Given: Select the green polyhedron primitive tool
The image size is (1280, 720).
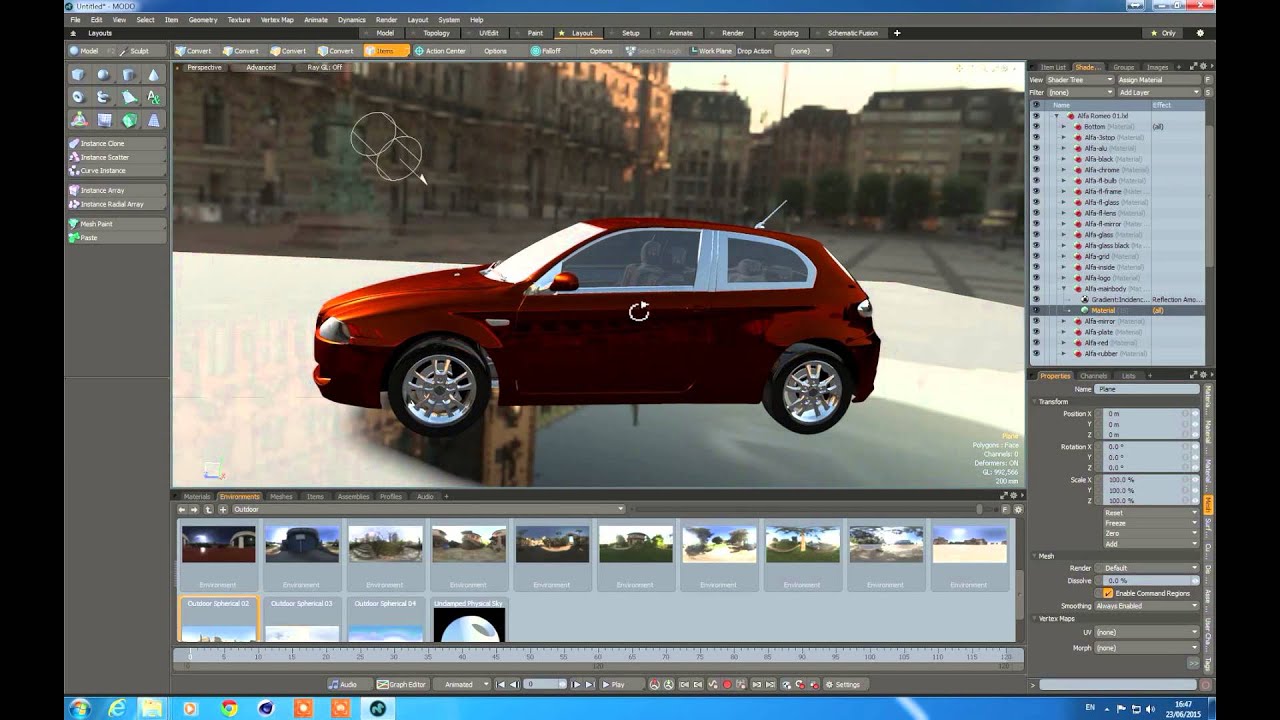Looking at the screenshot, I should tap(129, 120).
